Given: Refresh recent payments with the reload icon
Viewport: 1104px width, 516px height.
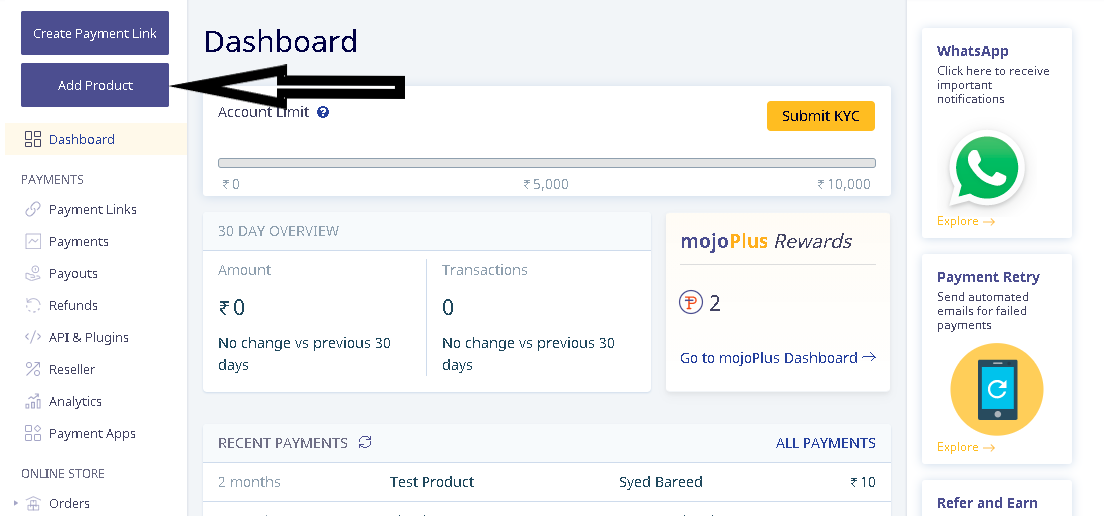Looking at the screenshot, I should (365, 443).
